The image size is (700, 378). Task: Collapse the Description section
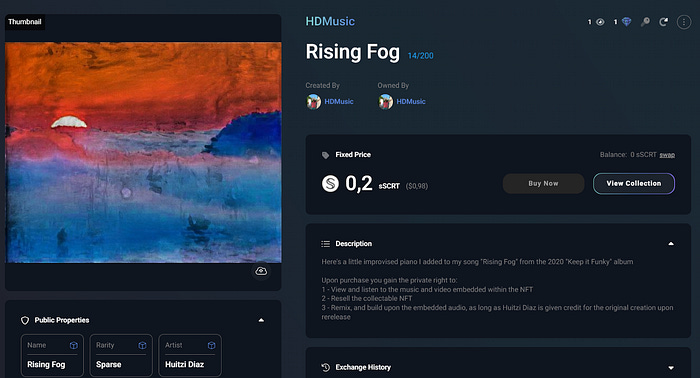point(671,244)
